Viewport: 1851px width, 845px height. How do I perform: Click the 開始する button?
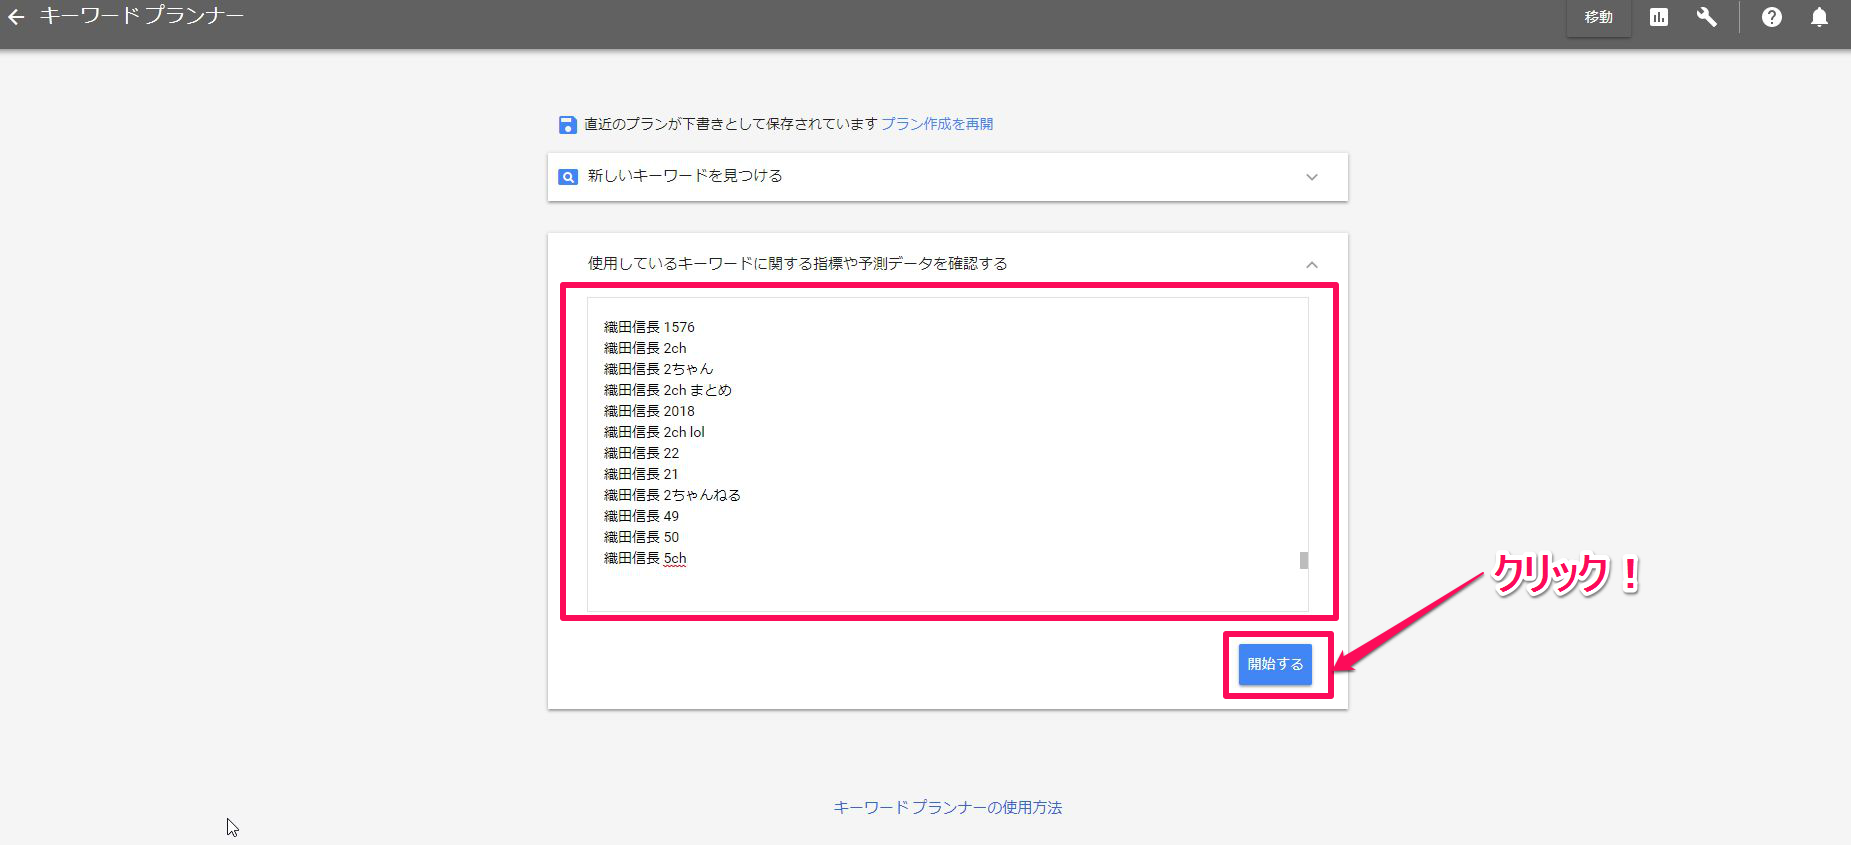pyautogui.click(x=1275, y=664)
